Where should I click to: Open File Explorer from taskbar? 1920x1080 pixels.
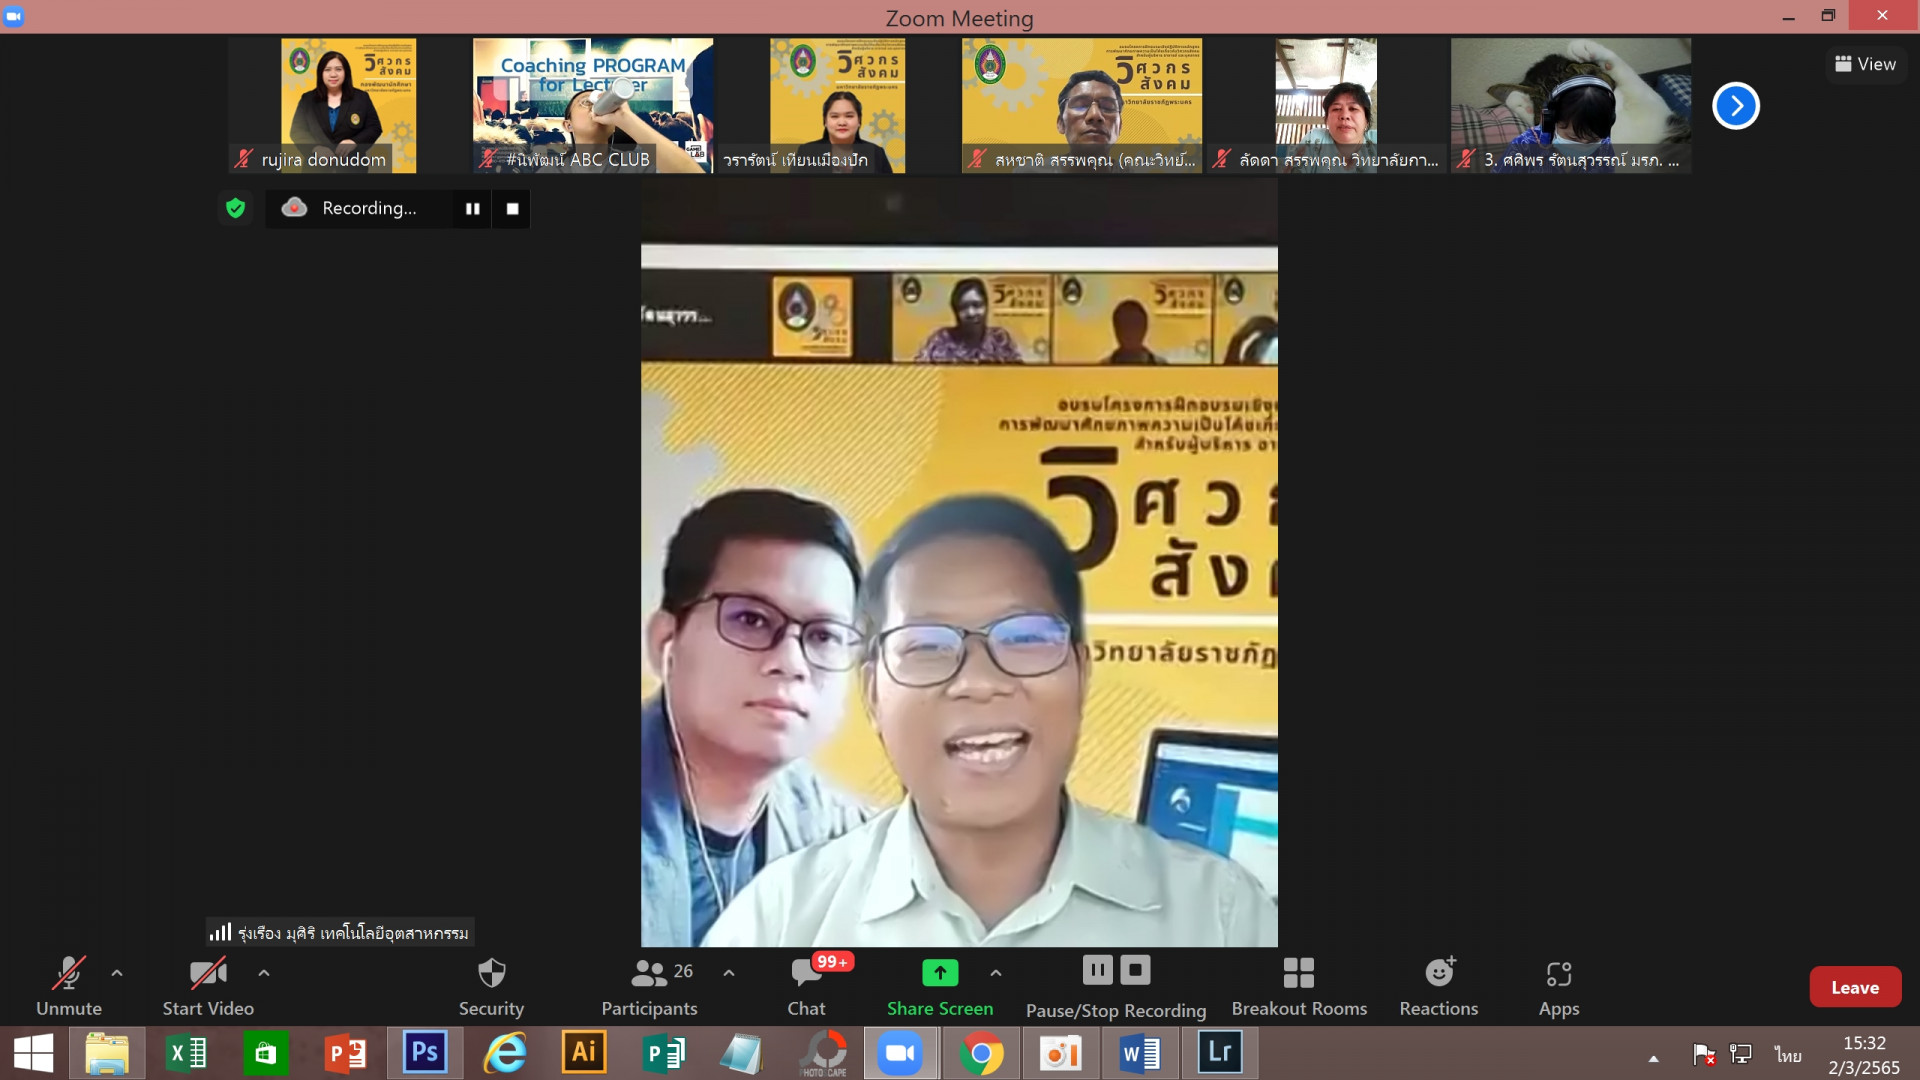pyautogui.click(x=107, y=1053)
